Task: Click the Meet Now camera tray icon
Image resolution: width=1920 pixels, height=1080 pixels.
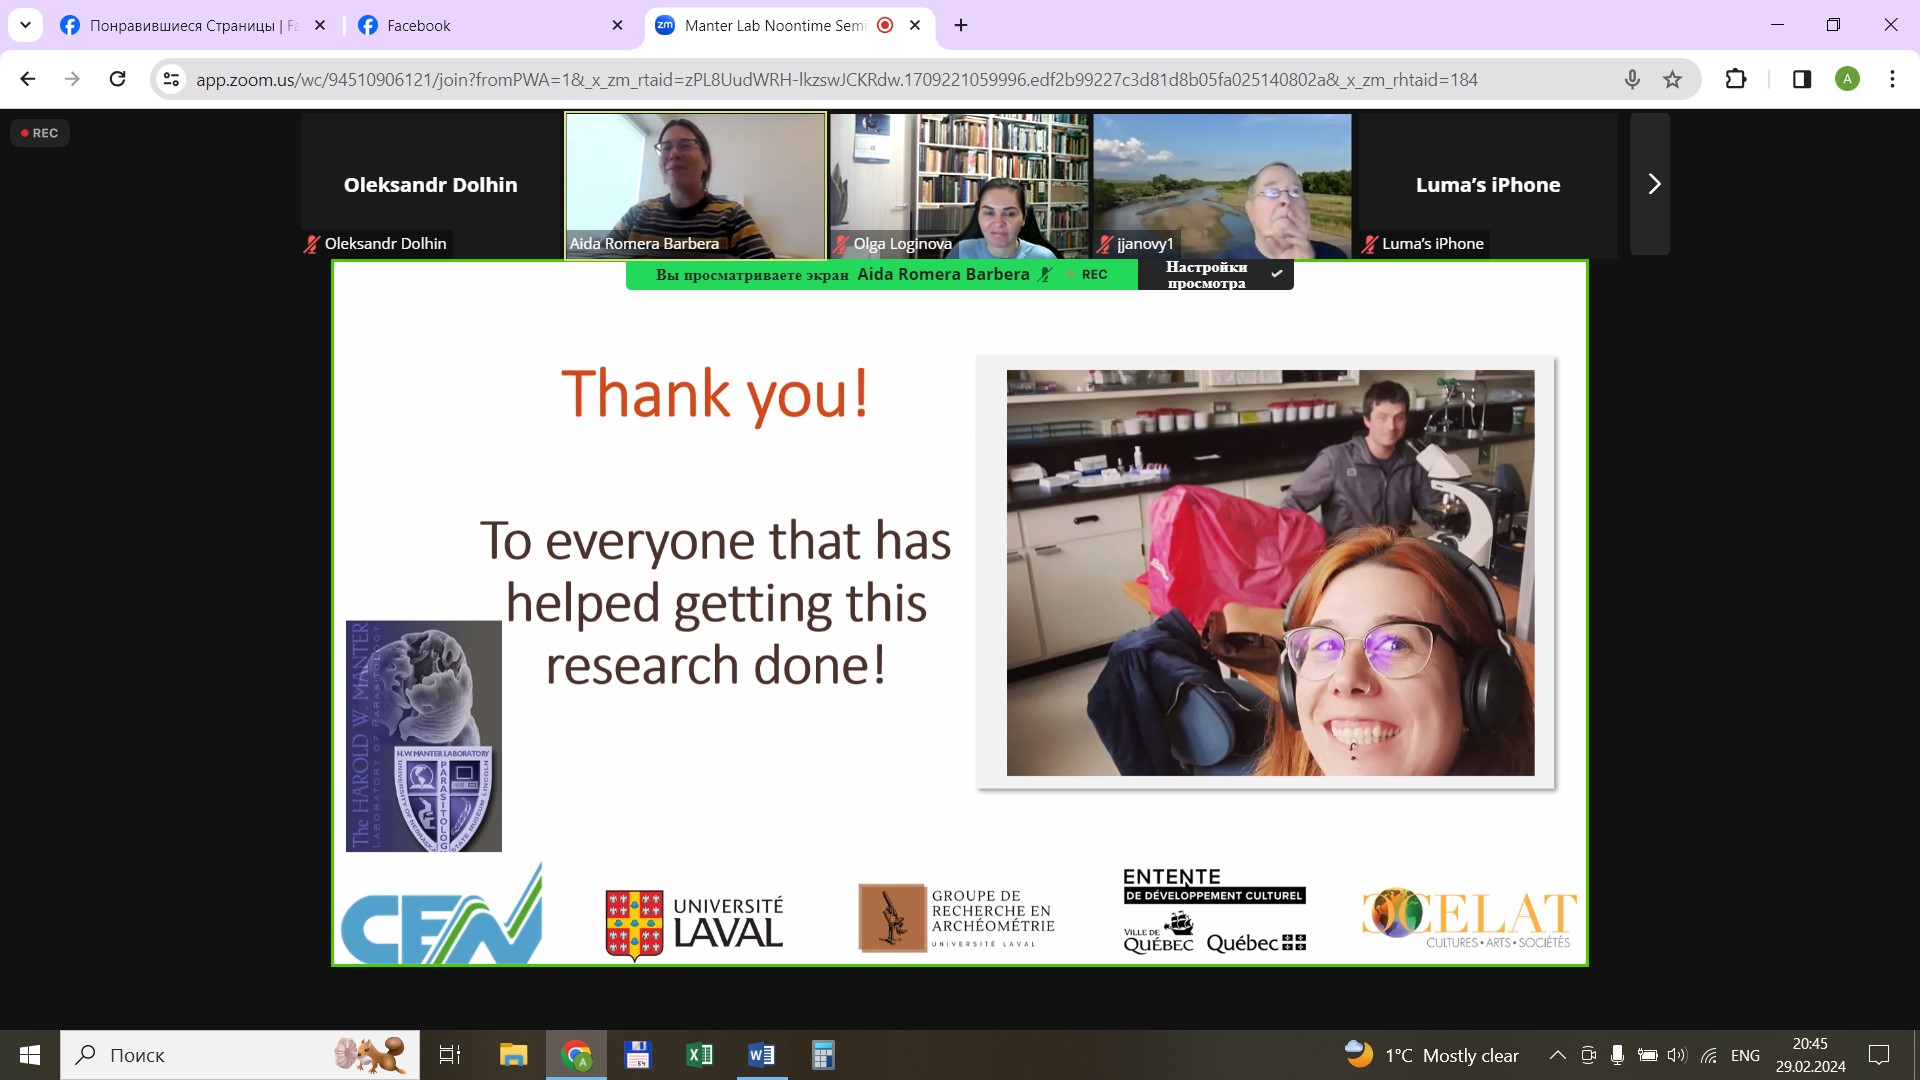Action: pyautogui.click(x=1588, y=1055)
